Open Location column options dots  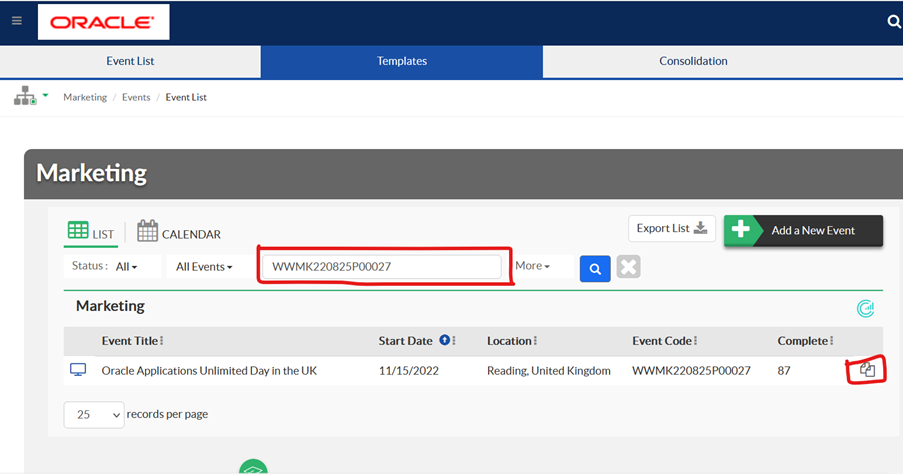click(536, 341)
